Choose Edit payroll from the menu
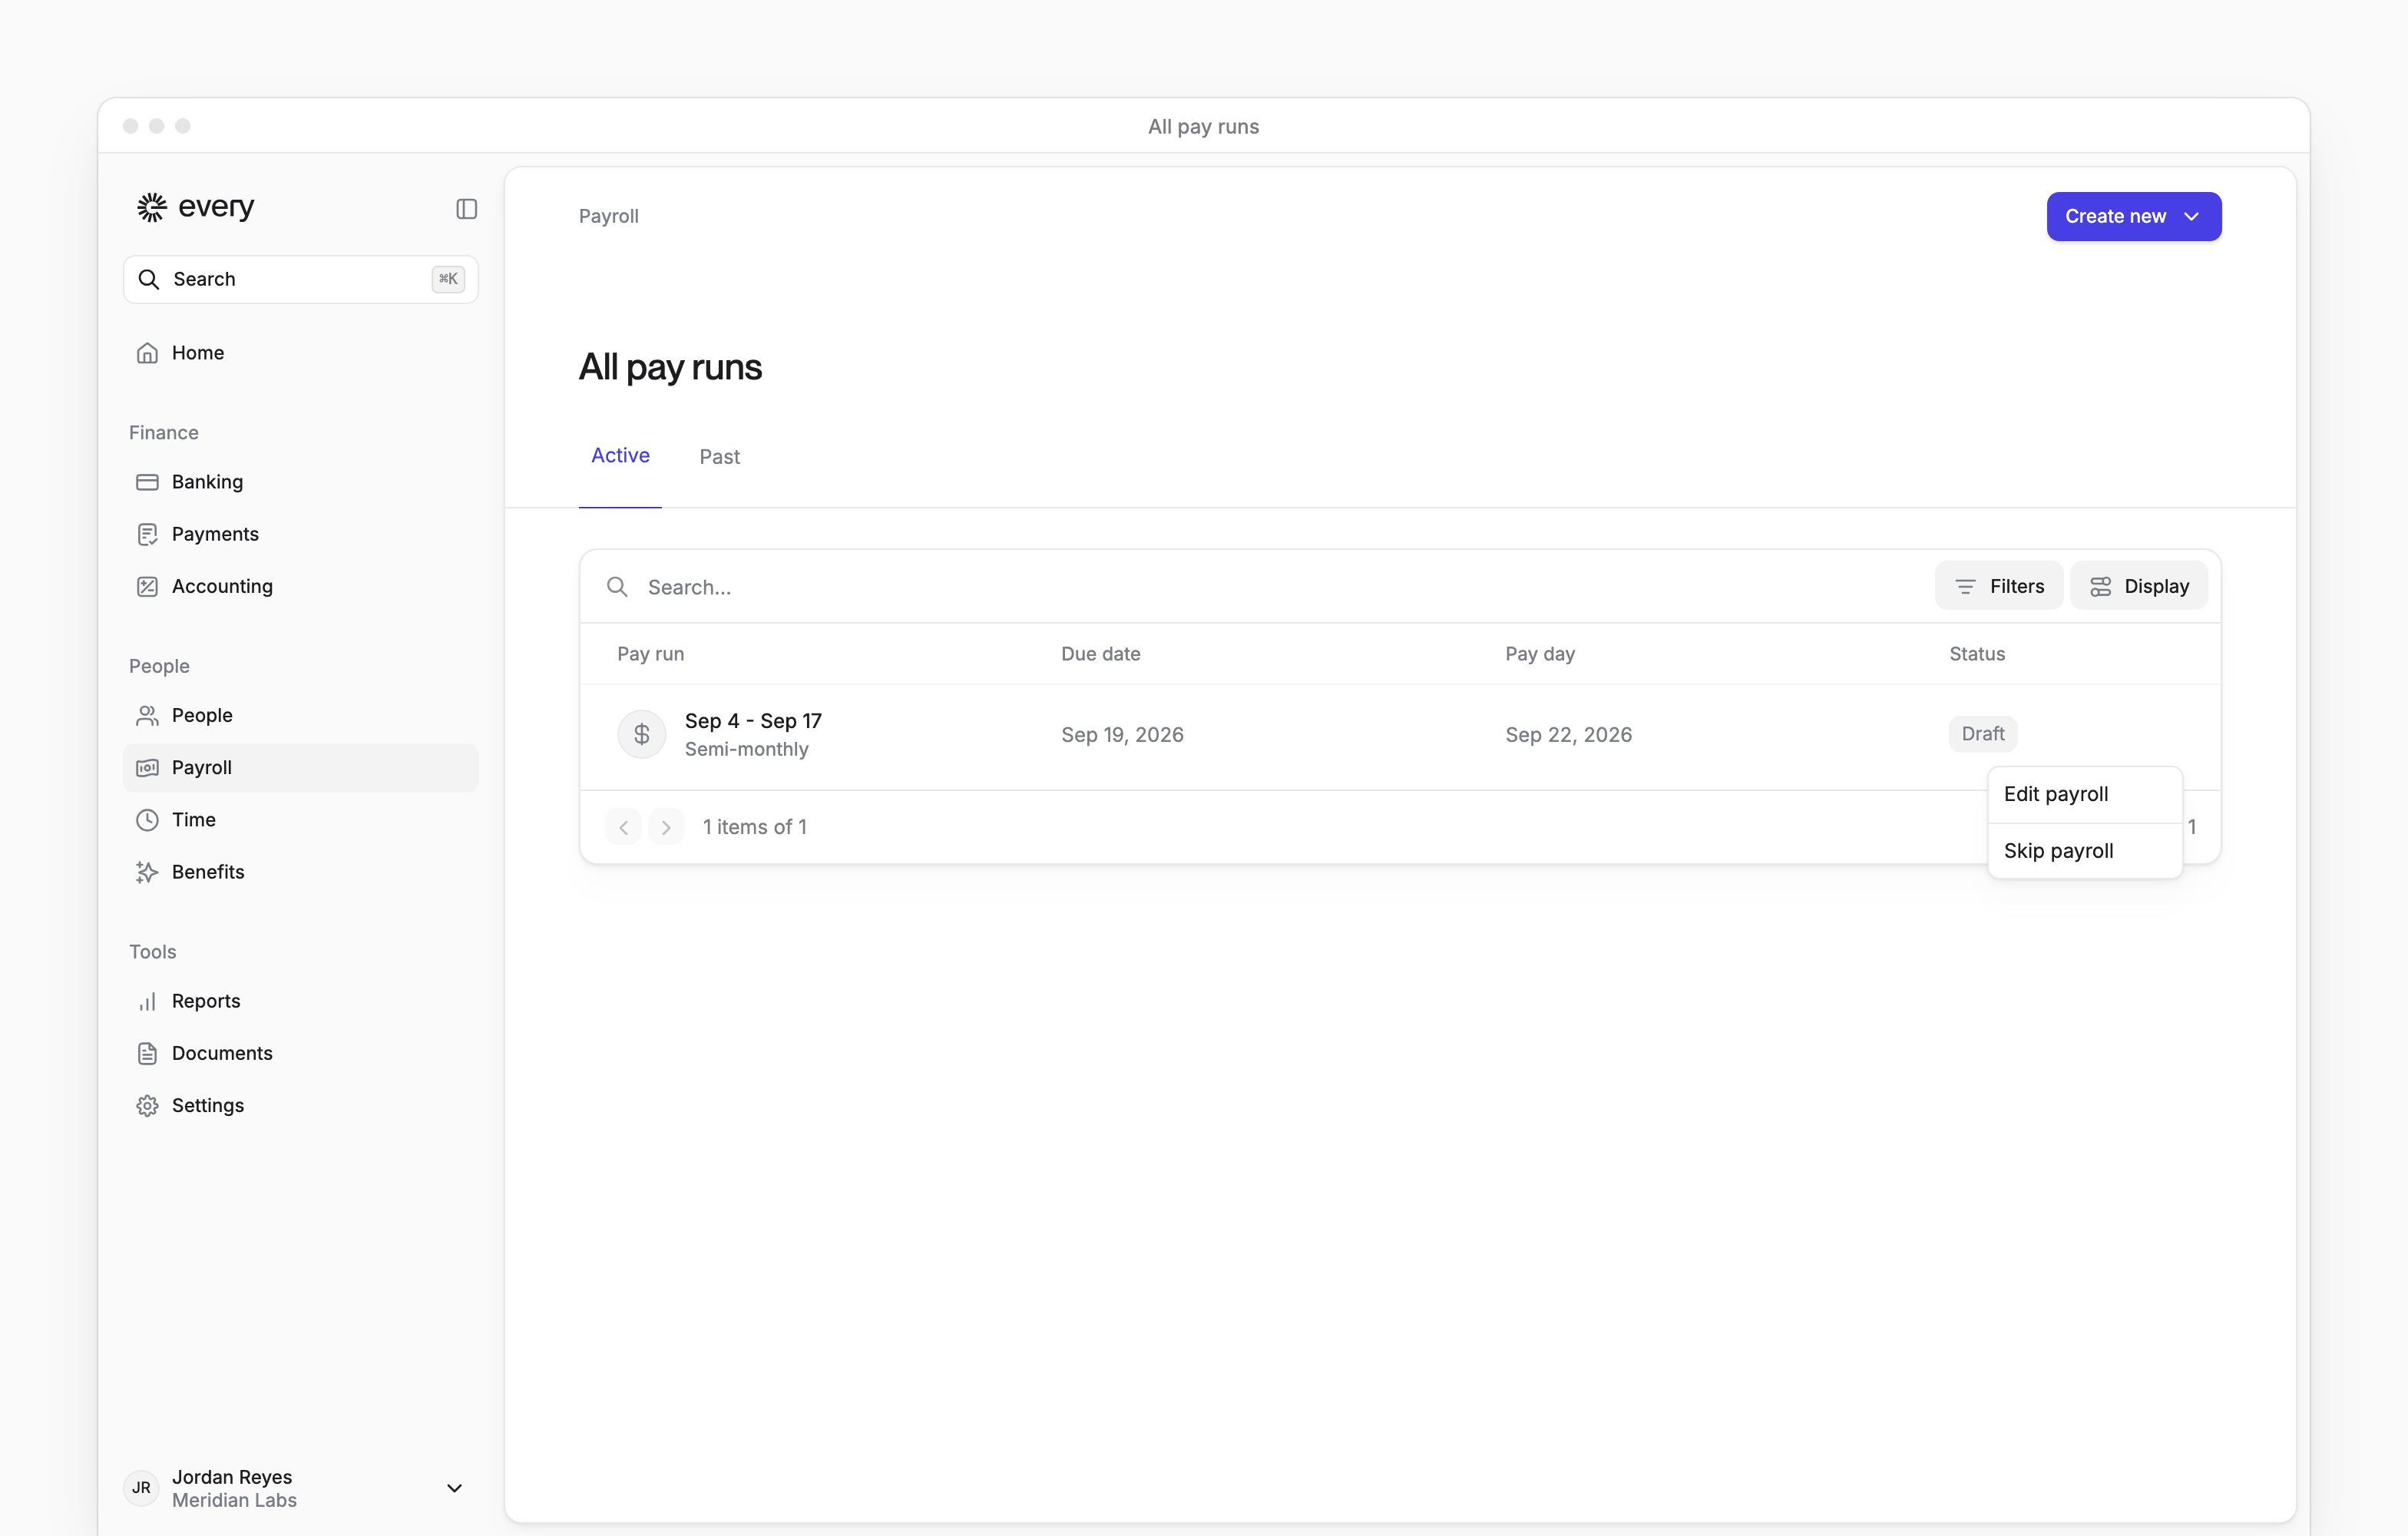The height and width of the screenshot is (1536, 2408). 2084,794
